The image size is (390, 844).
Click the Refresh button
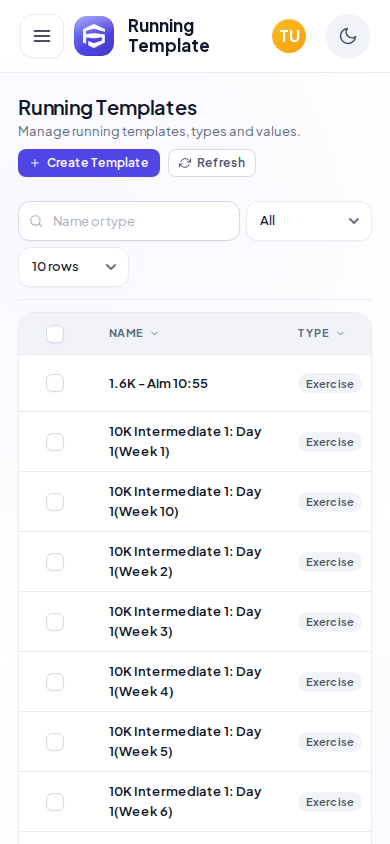click(x=212, y=163)
